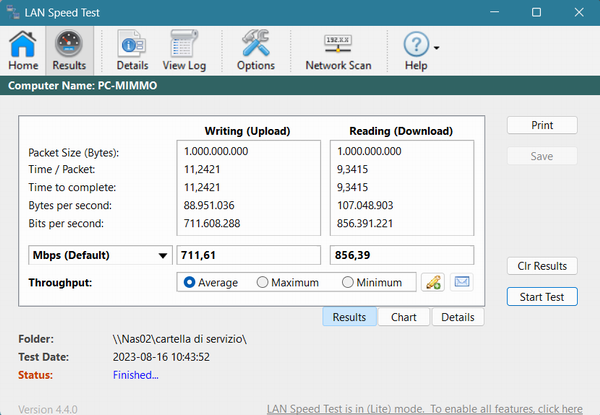Expand the Help dropdown arrow
This screenshot has width=600, height=415.
tap(436, 48)
